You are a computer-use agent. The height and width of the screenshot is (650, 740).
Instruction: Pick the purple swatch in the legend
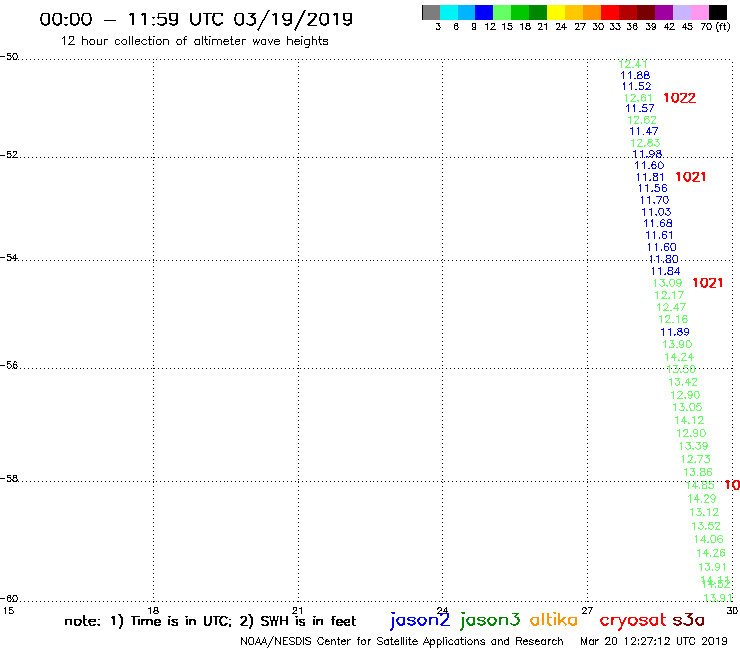pos(664,13)
